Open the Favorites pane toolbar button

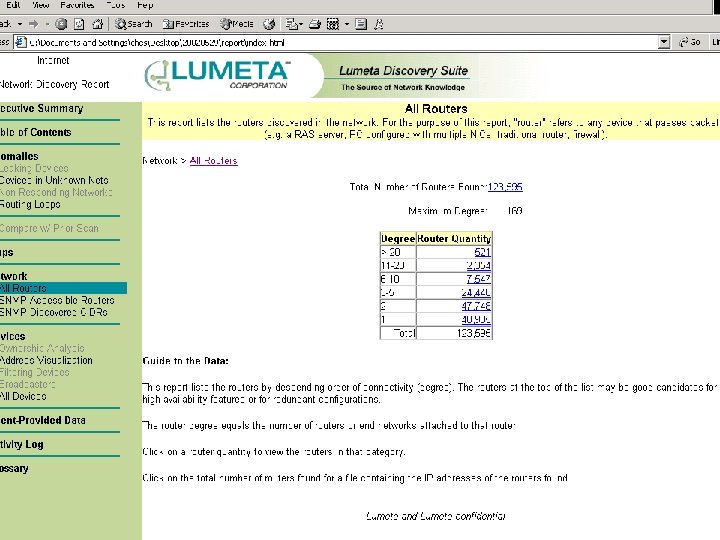186,24
